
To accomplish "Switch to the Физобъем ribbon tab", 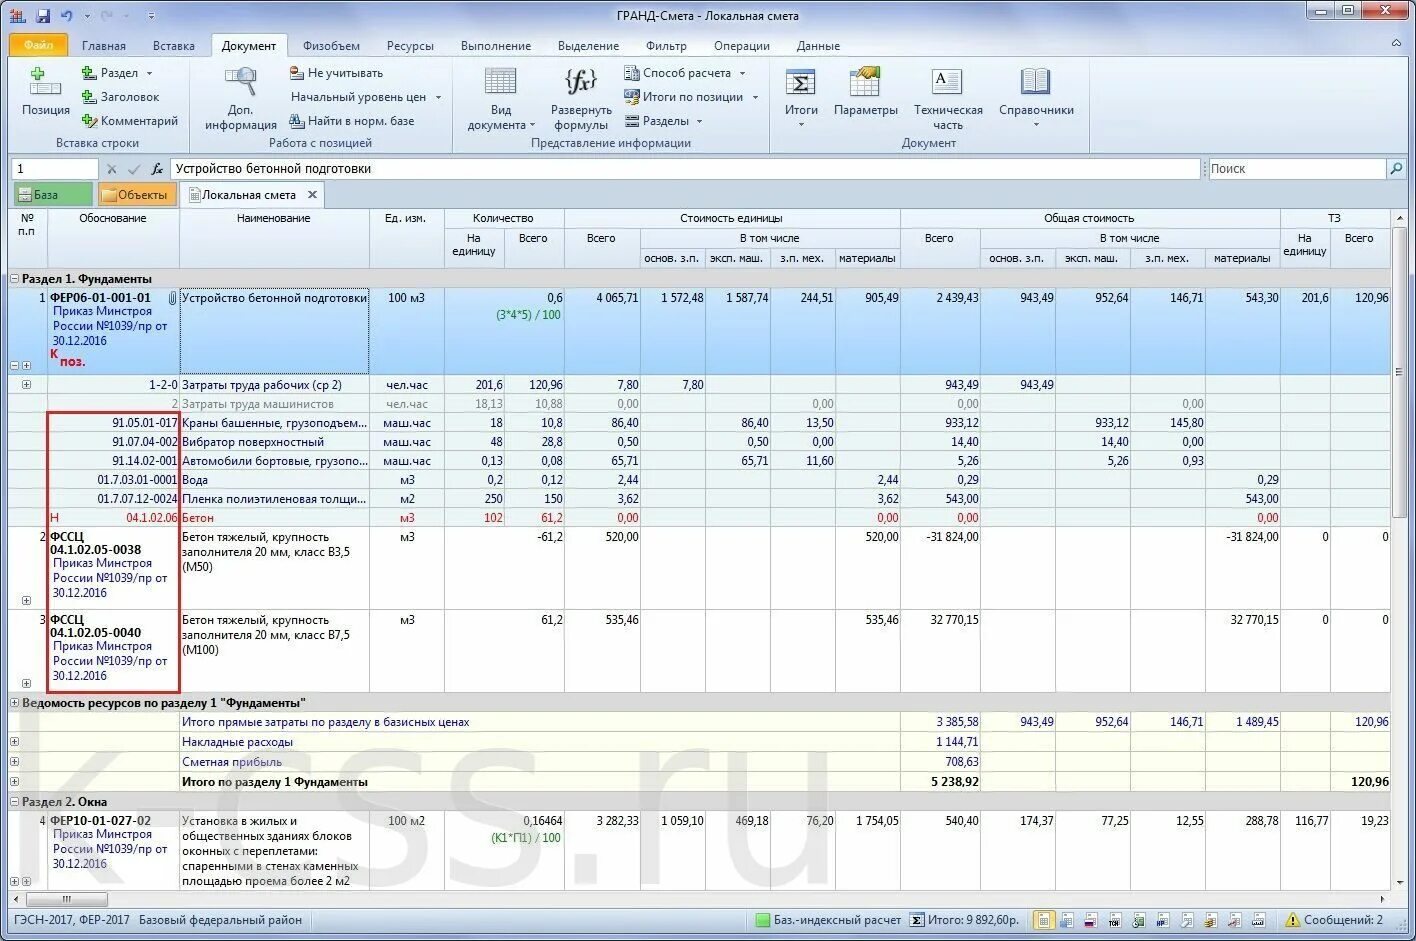I will pos(331,46).
